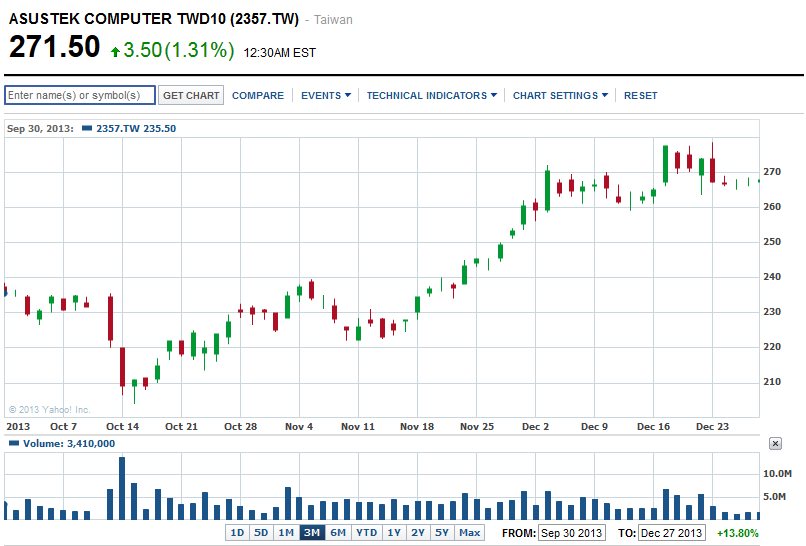The image size is (806, 546).
Task: Expand the CHART SETTINGS menu
Action: click(560, 95)
